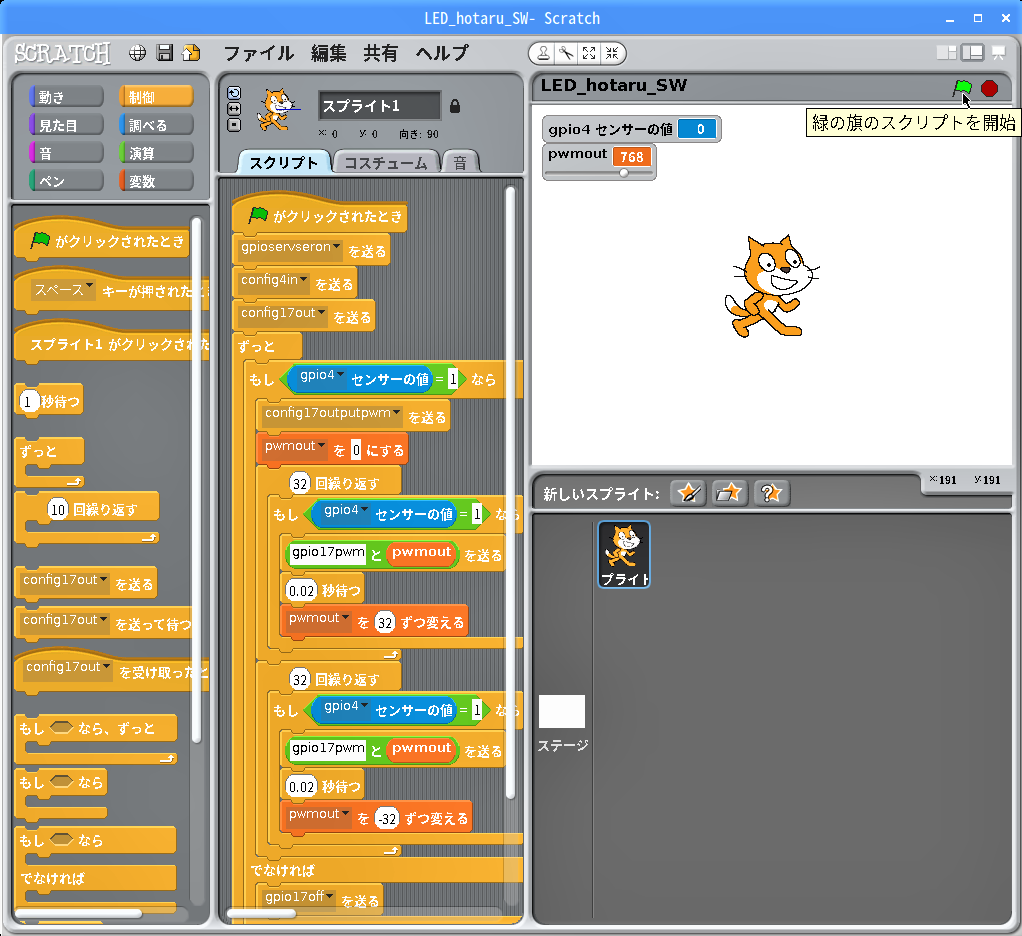
Task: Click the globe language icon
Action: (137, 53)
